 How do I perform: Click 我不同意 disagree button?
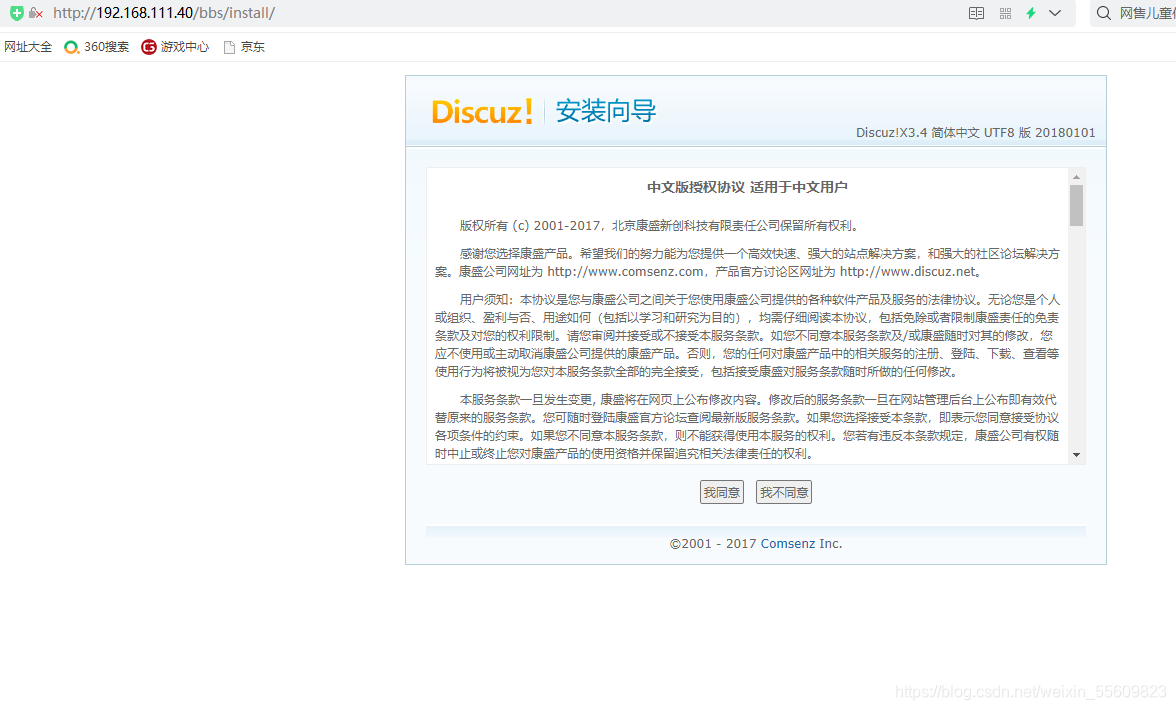point(784,492)
